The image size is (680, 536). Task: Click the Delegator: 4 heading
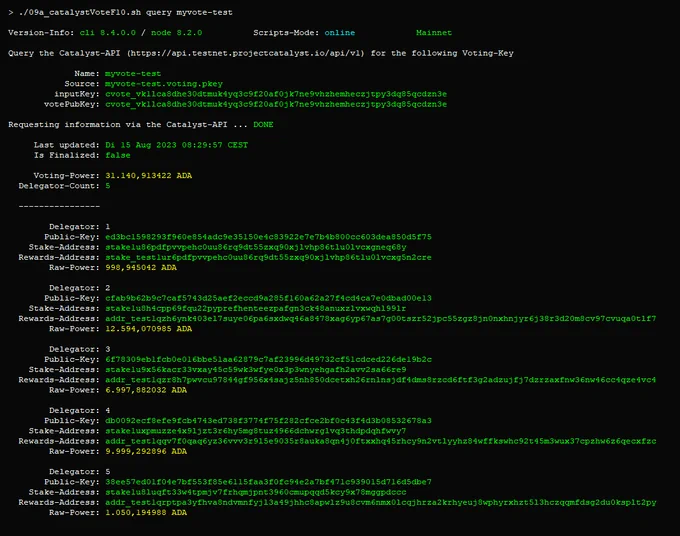click(x=79, y=410)
